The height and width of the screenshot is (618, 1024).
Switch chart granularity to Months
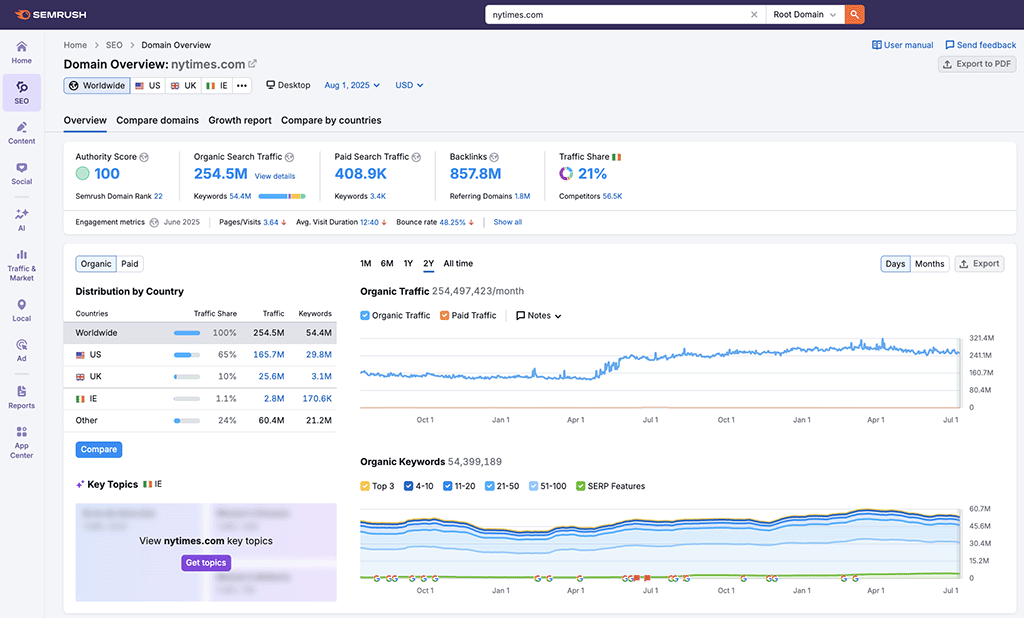click(x=929, y=264)
